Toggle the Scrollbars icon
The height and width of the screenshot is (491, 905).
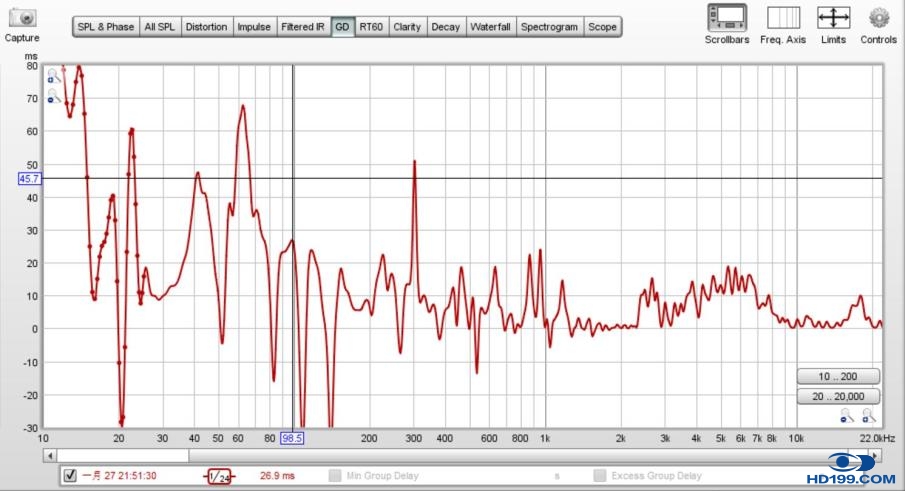click(x=727, y=18)
